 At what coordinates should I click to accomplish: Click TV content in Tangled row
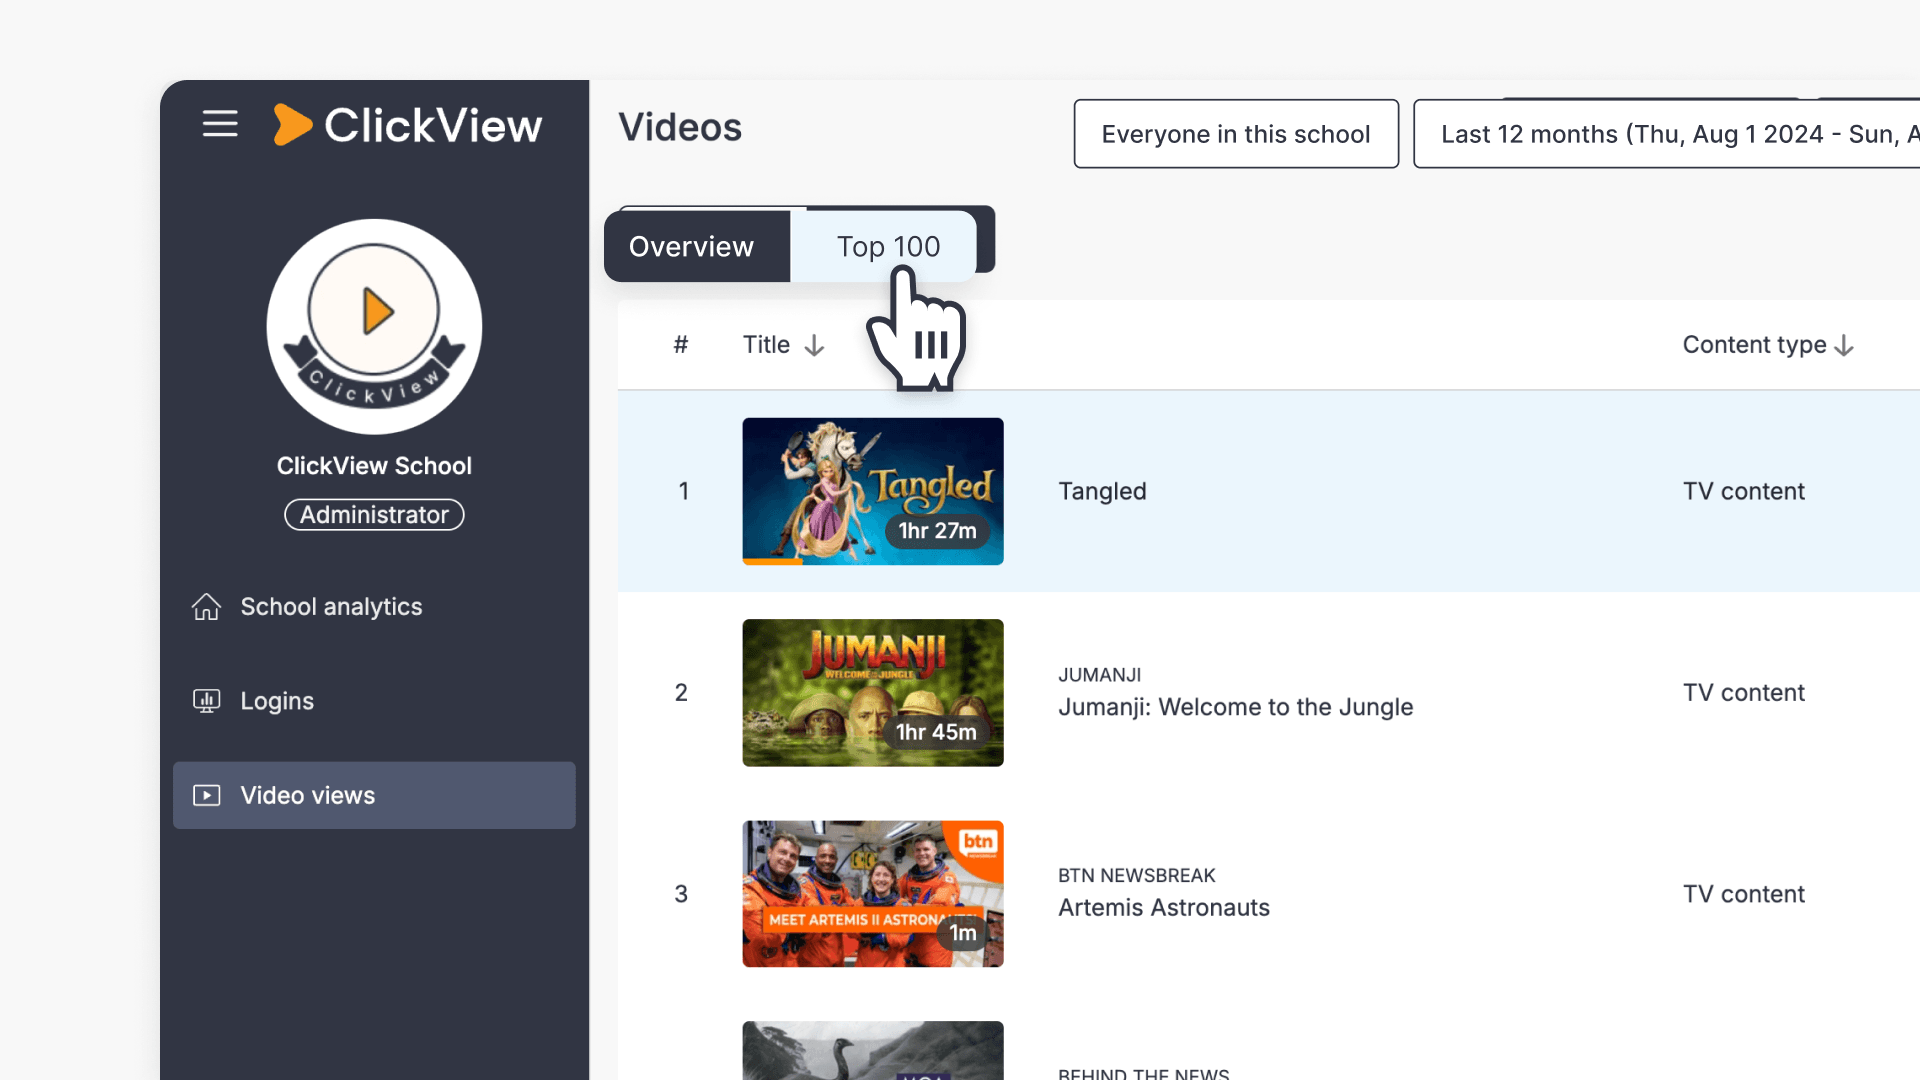[1743, 492]
